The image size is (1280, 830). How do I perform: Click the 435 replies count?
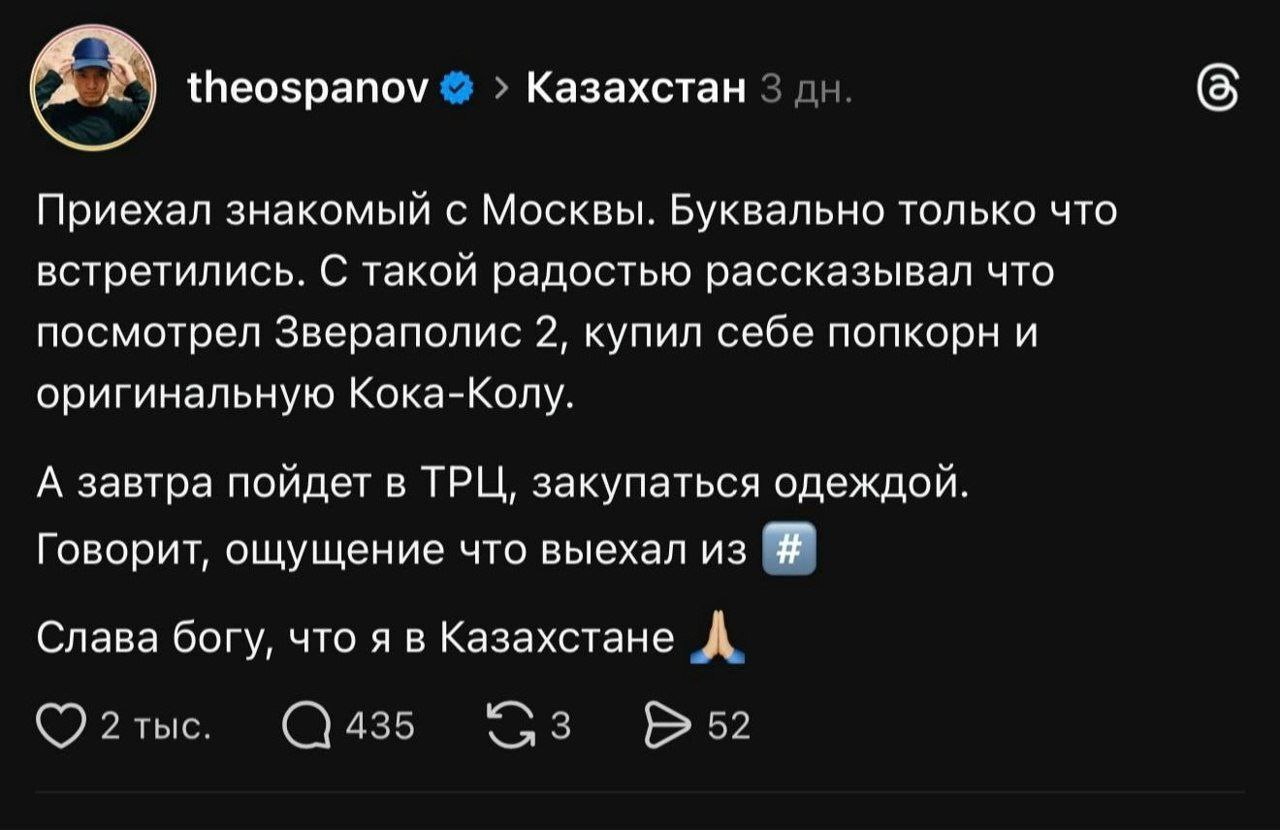click(x=379, y=725)
